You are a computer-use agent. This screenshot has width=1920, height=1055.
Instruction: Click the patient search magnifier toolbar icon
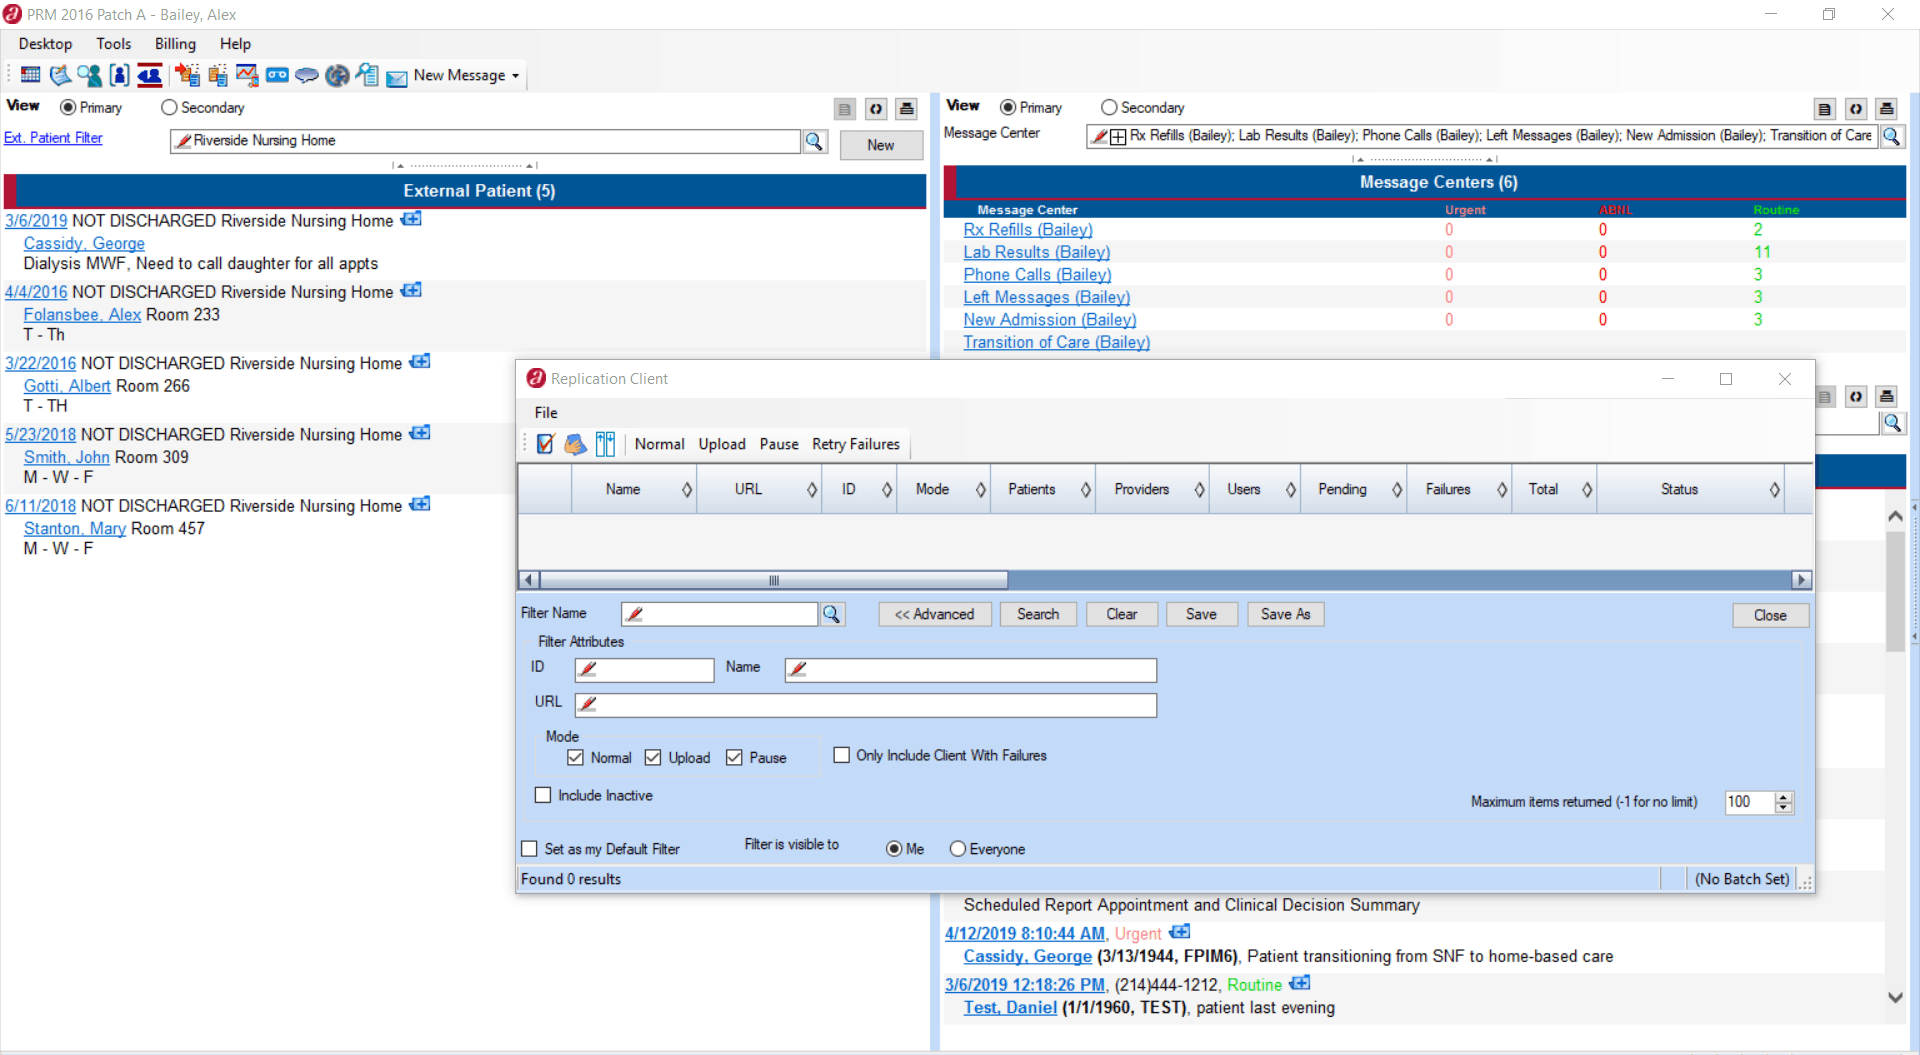point(89,75)
